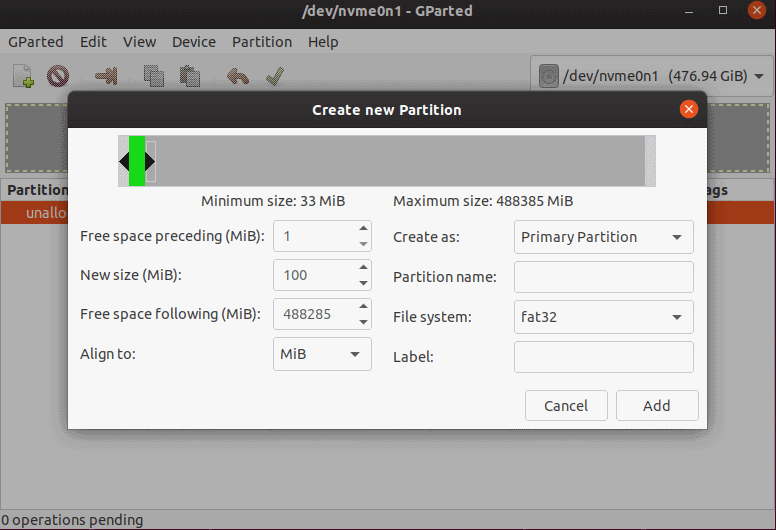Image resolution: width=776 pixels, height=530 pixels.
Task: Click the New partition toolbar icon
Action: [x=23, y=76]
